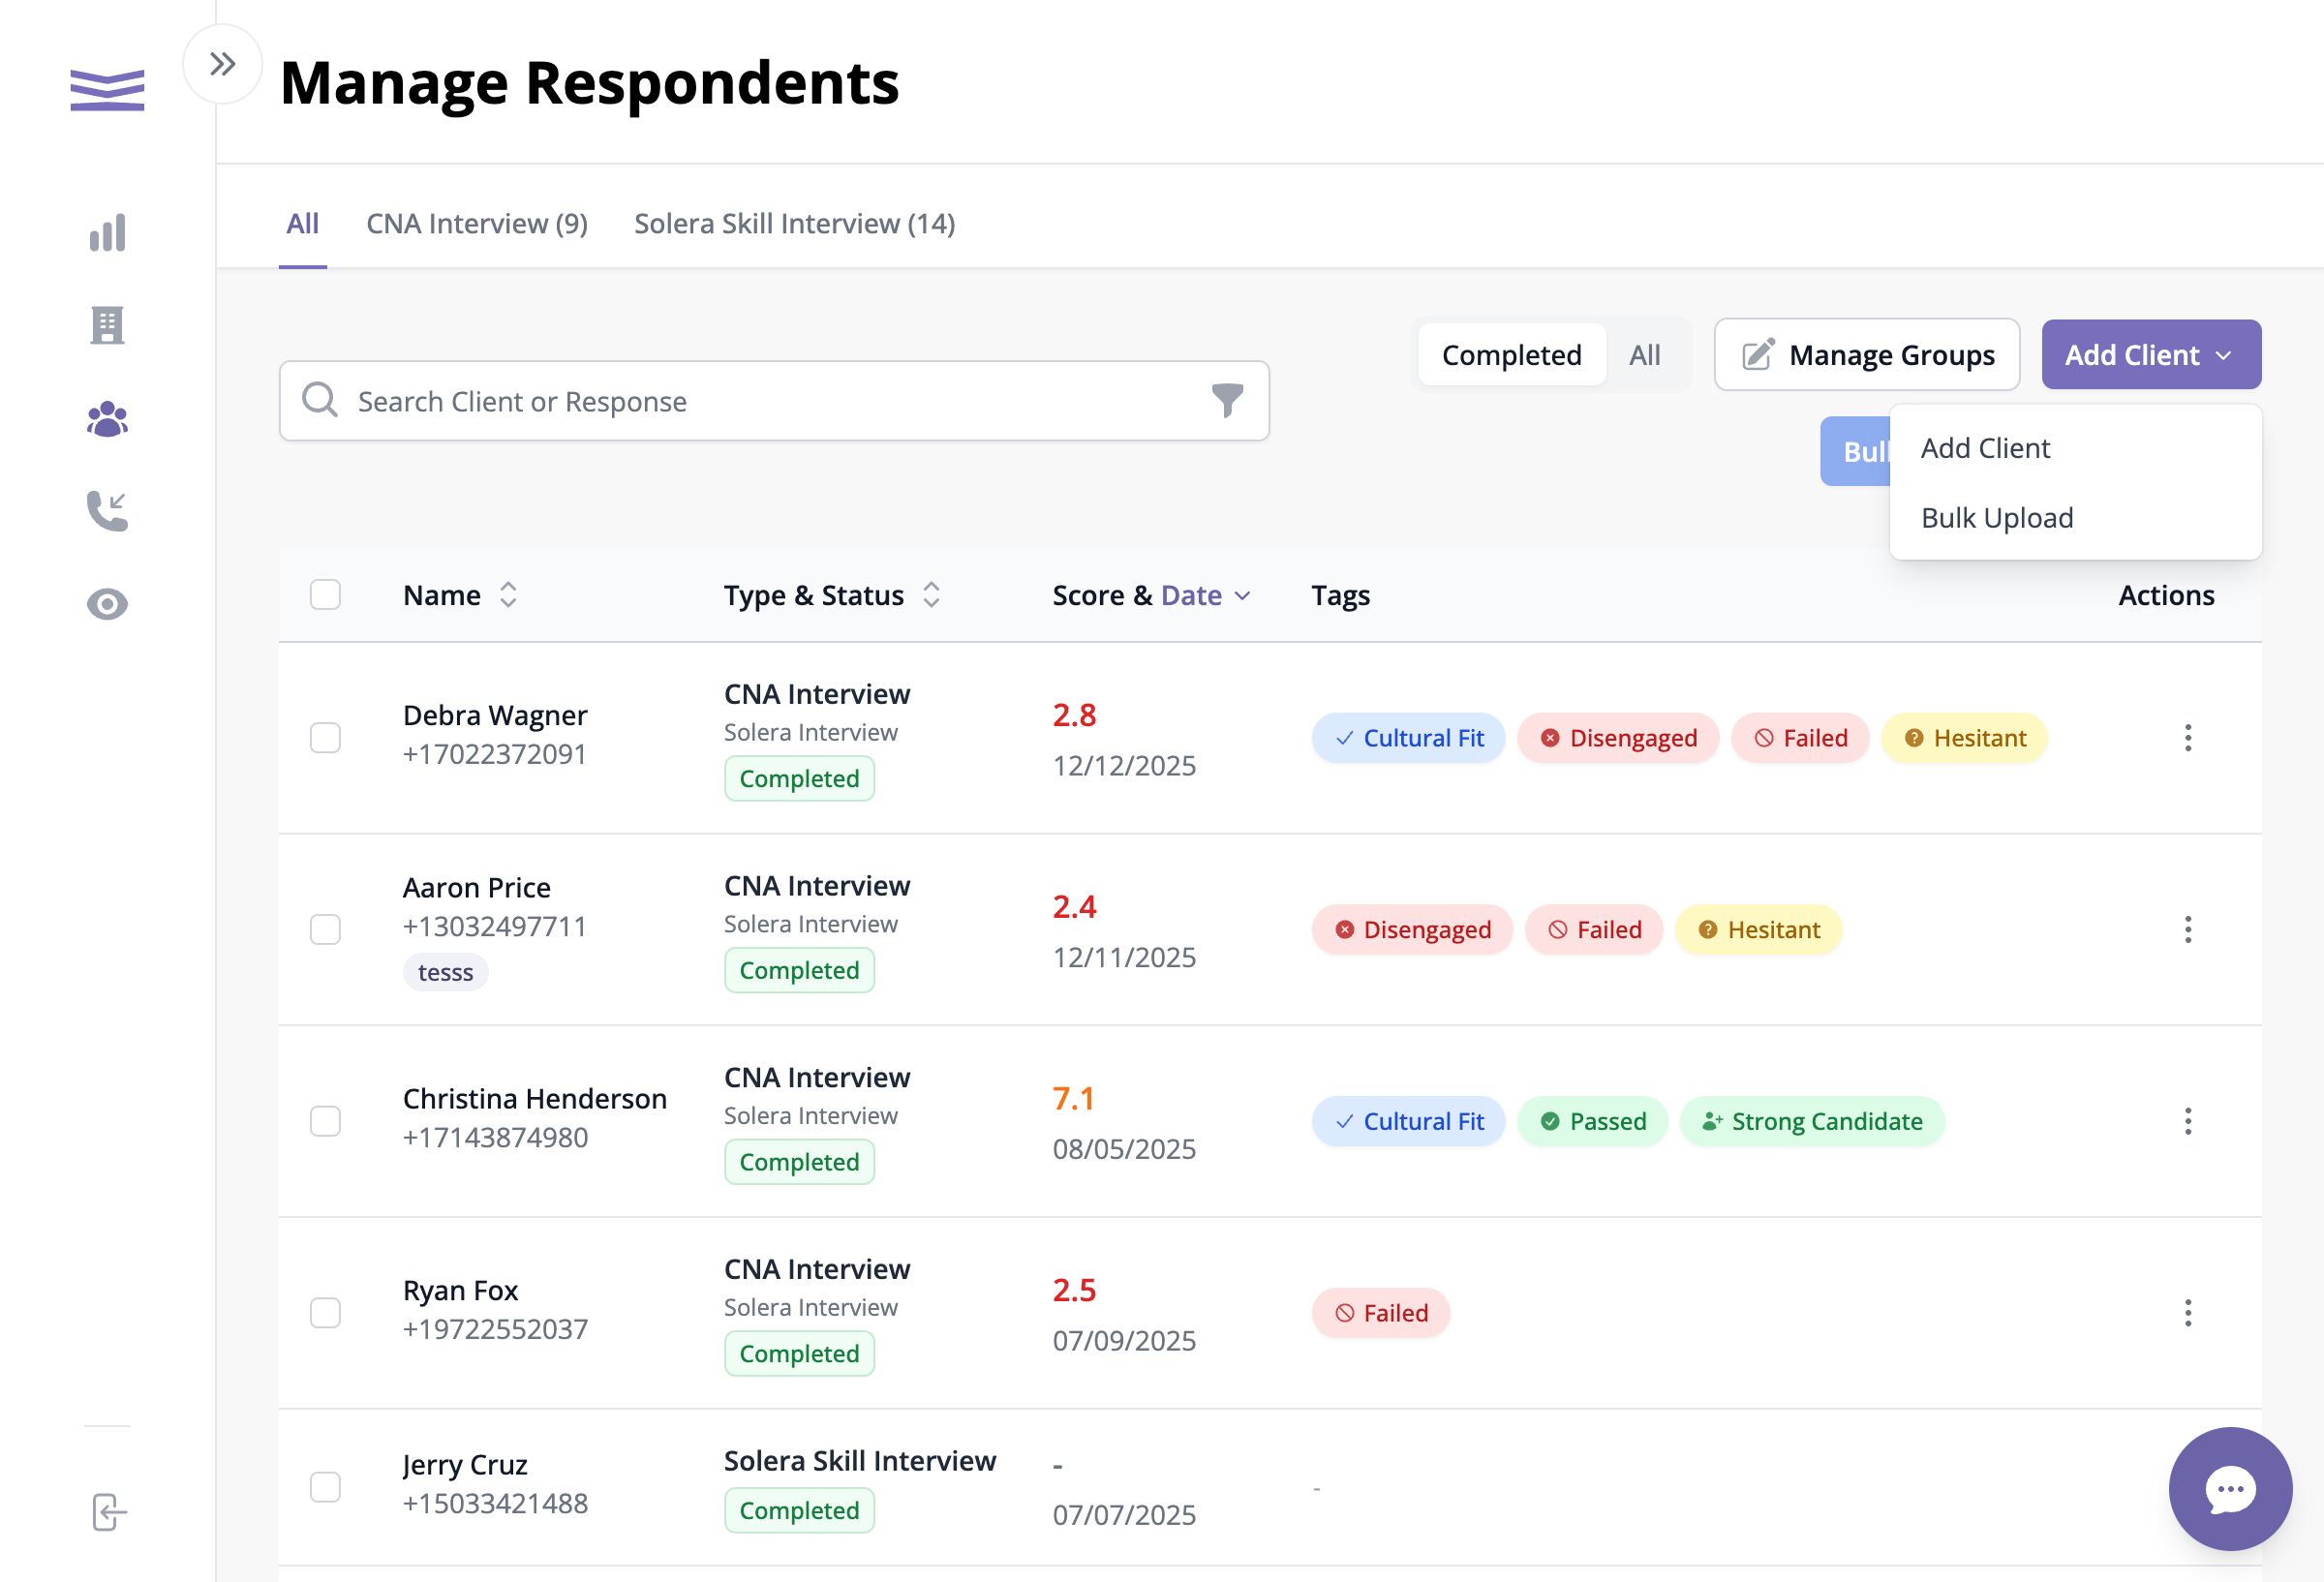The height and width of the screenshot is (1582, 2324).
Task: Click Christina Henderson's Cultural Fit tag
Action: (x=1408, y=1121)
